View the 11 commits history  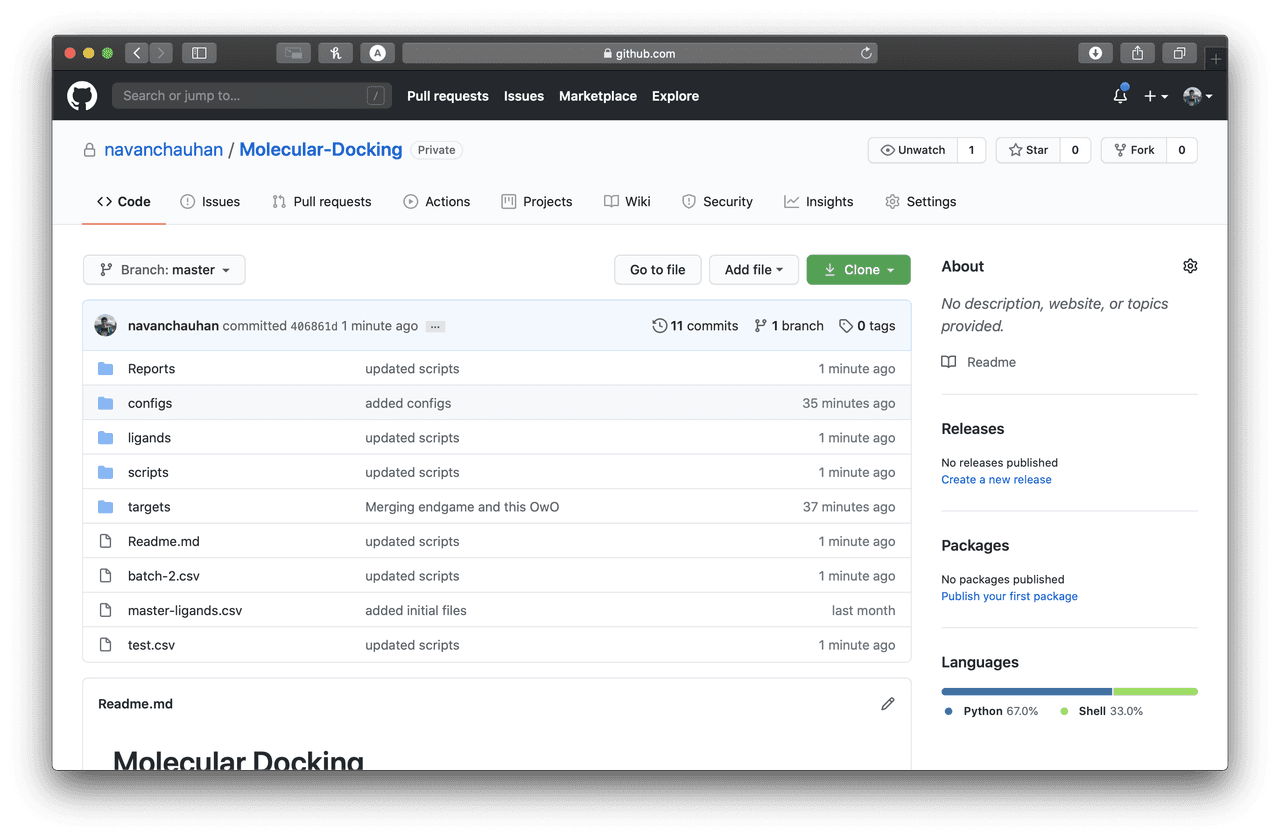click(695, 326)
